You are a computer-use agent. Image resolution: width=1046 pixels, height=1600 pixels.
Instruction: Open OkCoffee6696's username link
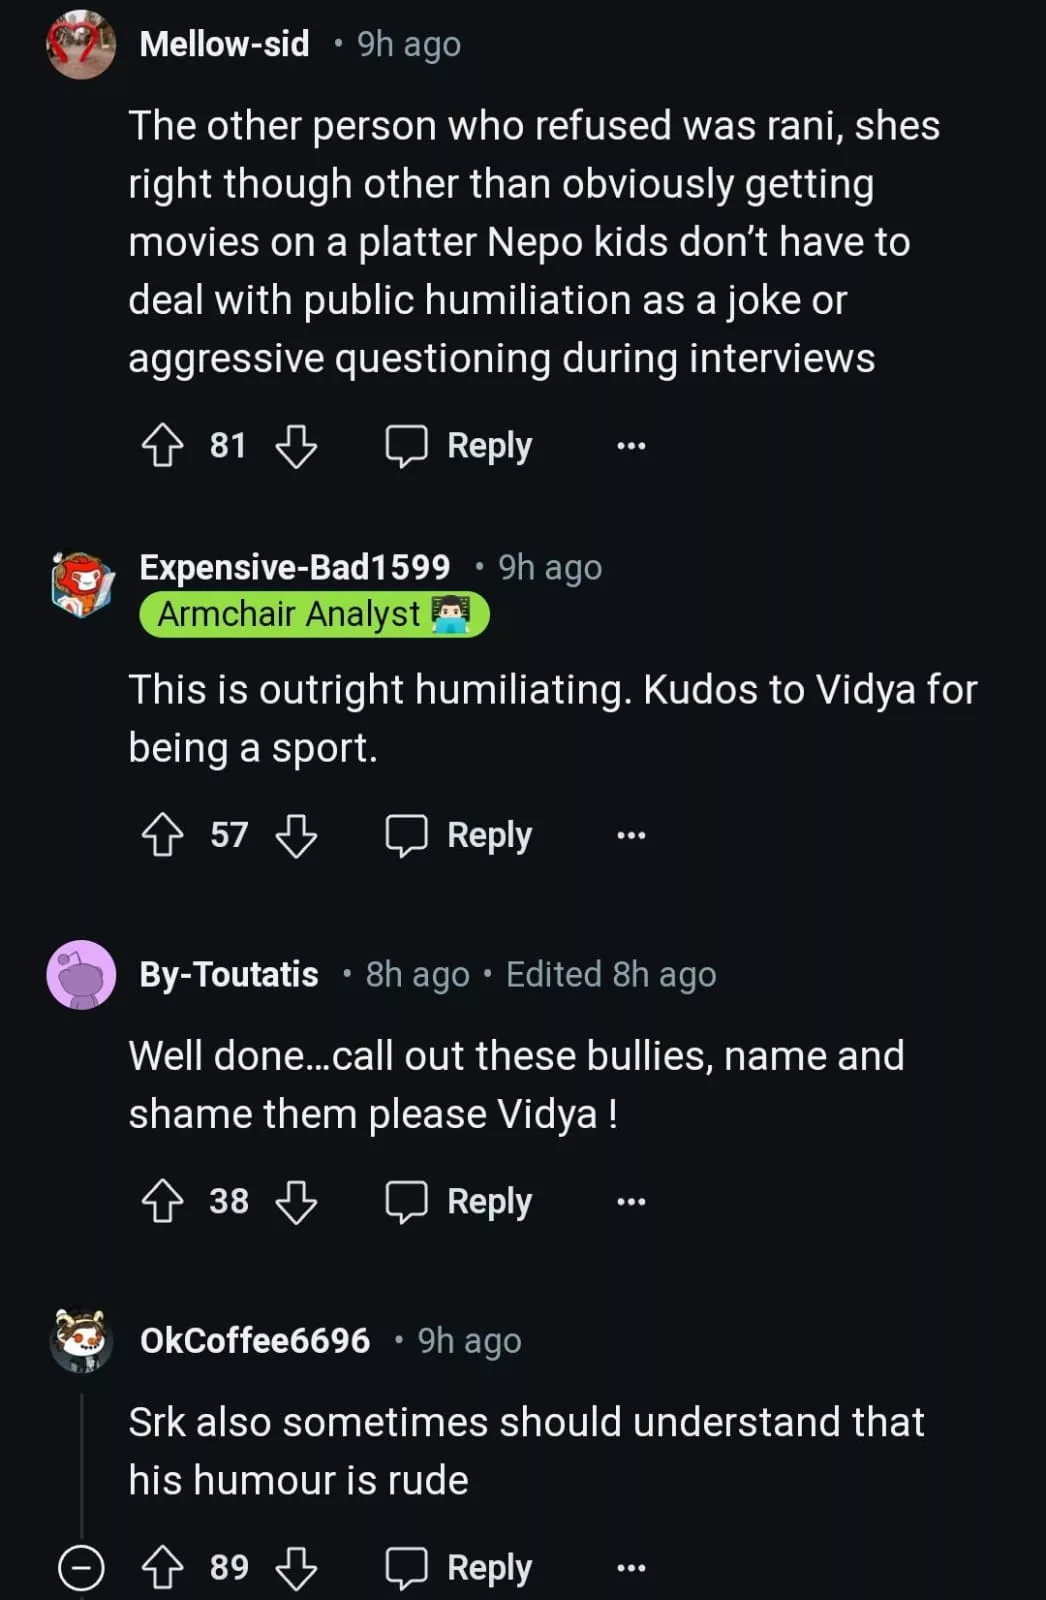coord(255,1340)
